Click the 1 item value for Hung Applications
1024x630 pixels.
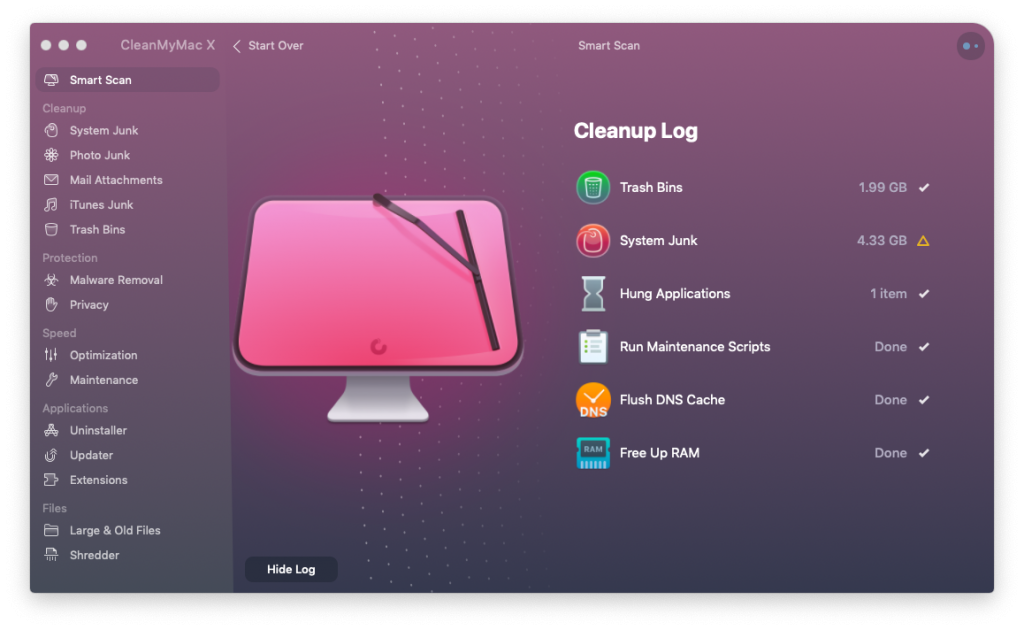888,293
